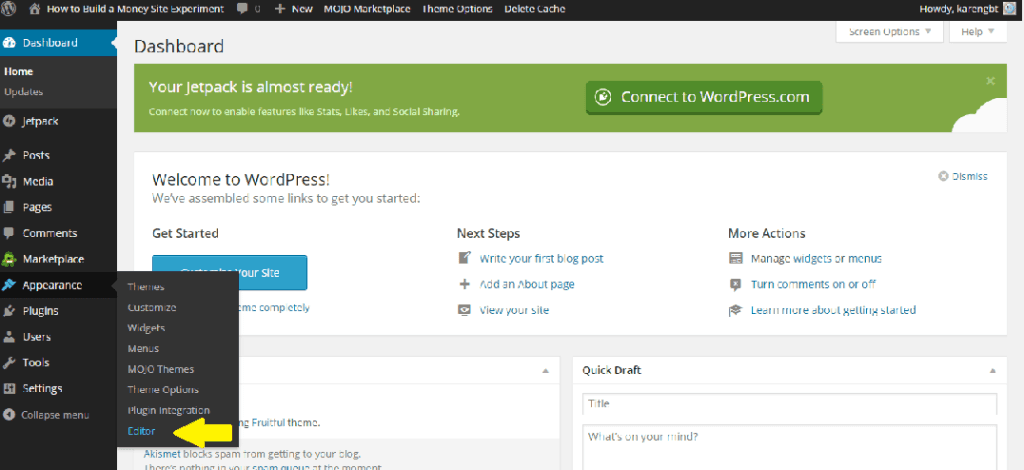1024x470 pixels.
Task: Open Manage widgets or menus link
Action: [816, 258]
